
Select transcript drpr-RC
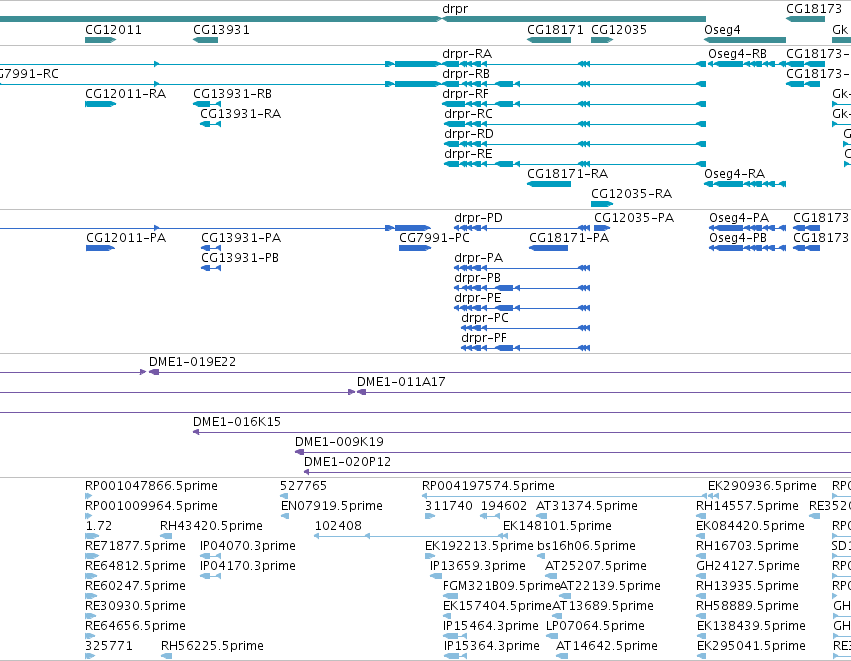pyautogui.click(x=468, y=114)
